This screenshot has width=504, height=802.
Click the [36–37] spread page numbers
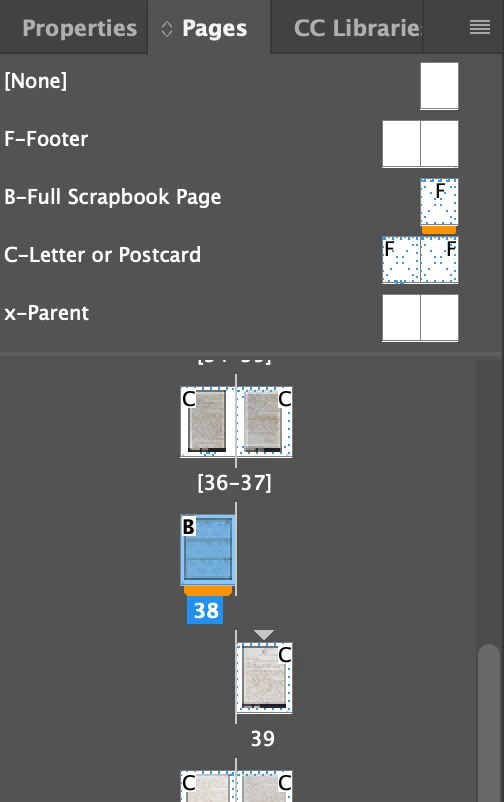(x=234, y=482)
